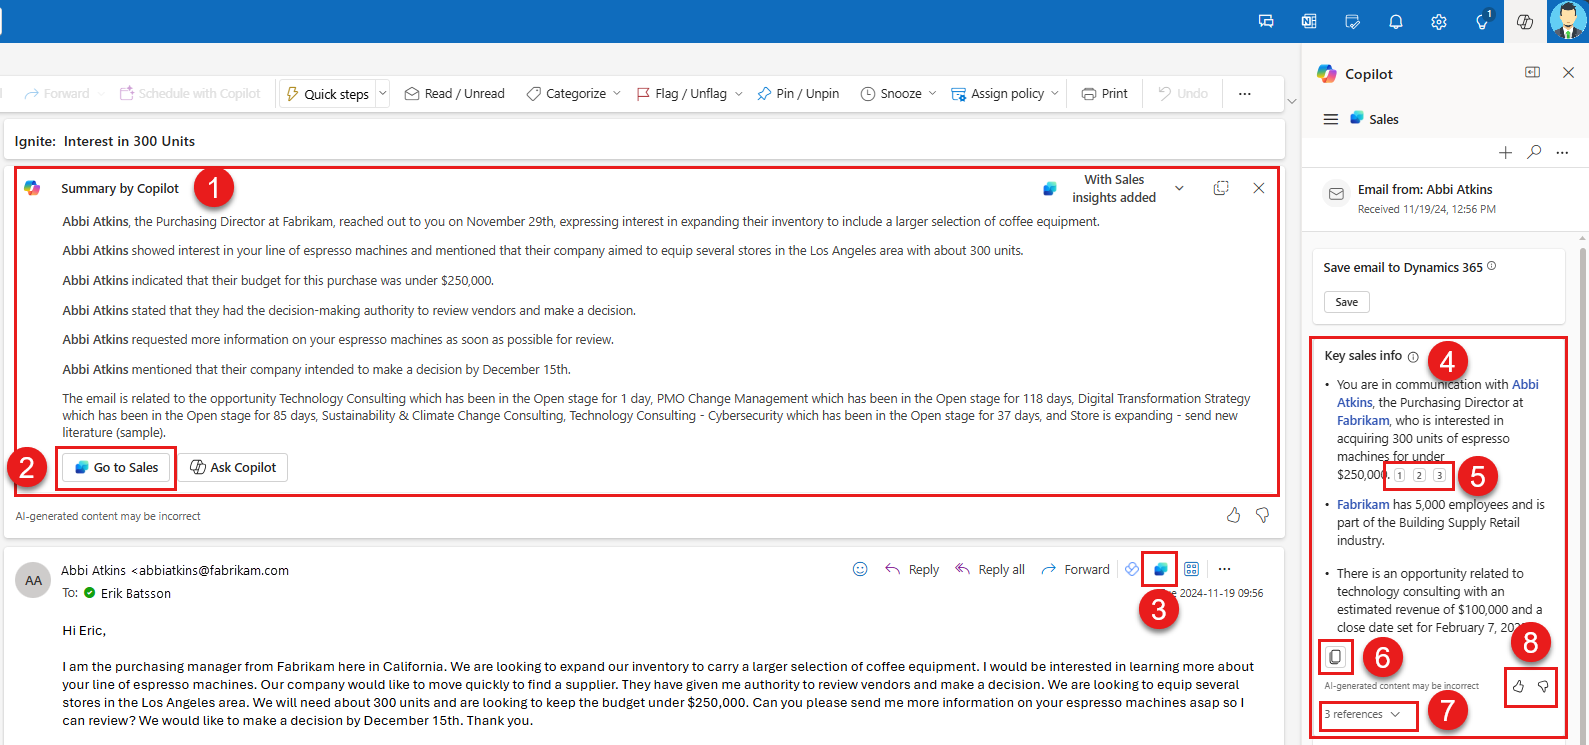Reply to Abbi Atkins' email
This screenshot has width=1589, height=745.
pos(912,569)
